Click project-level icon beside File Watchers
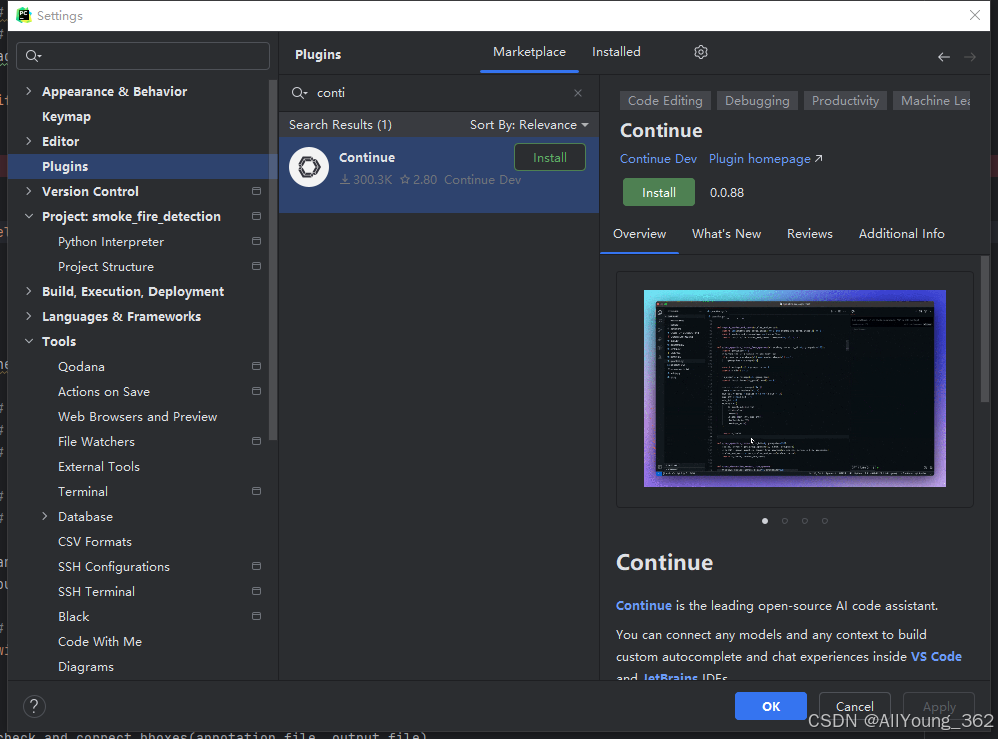 point(257,441)
